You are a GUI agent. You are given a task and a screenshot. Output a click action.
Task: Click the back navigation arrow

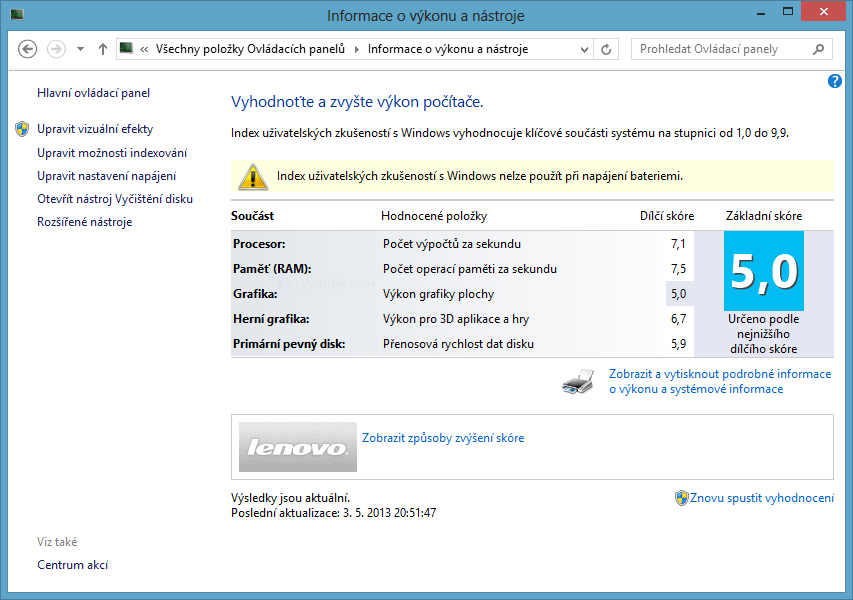pos(28,49)
